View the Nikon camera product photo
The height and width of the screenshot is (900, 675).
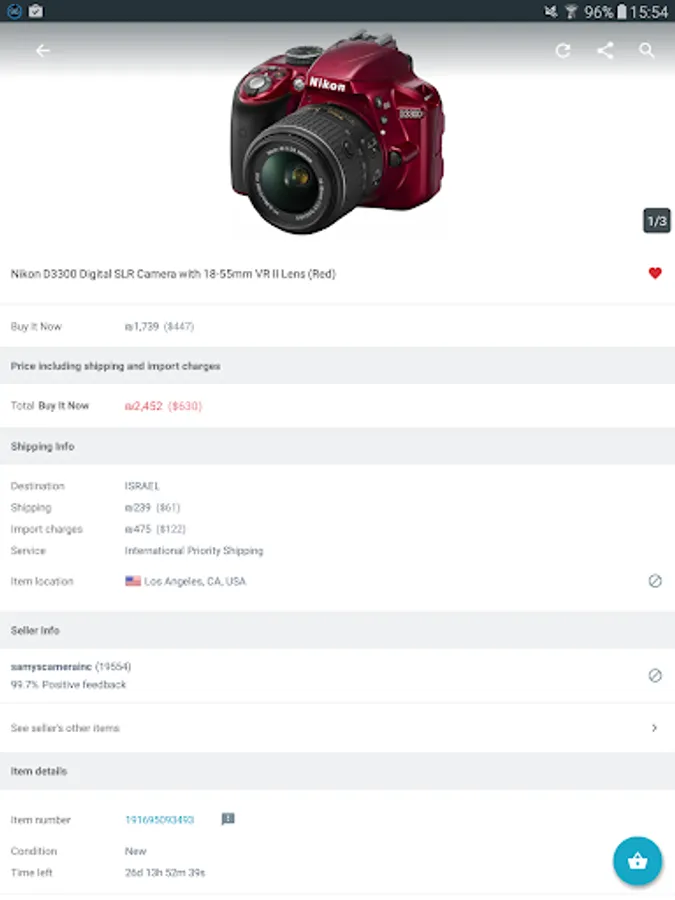coord(338,132)
